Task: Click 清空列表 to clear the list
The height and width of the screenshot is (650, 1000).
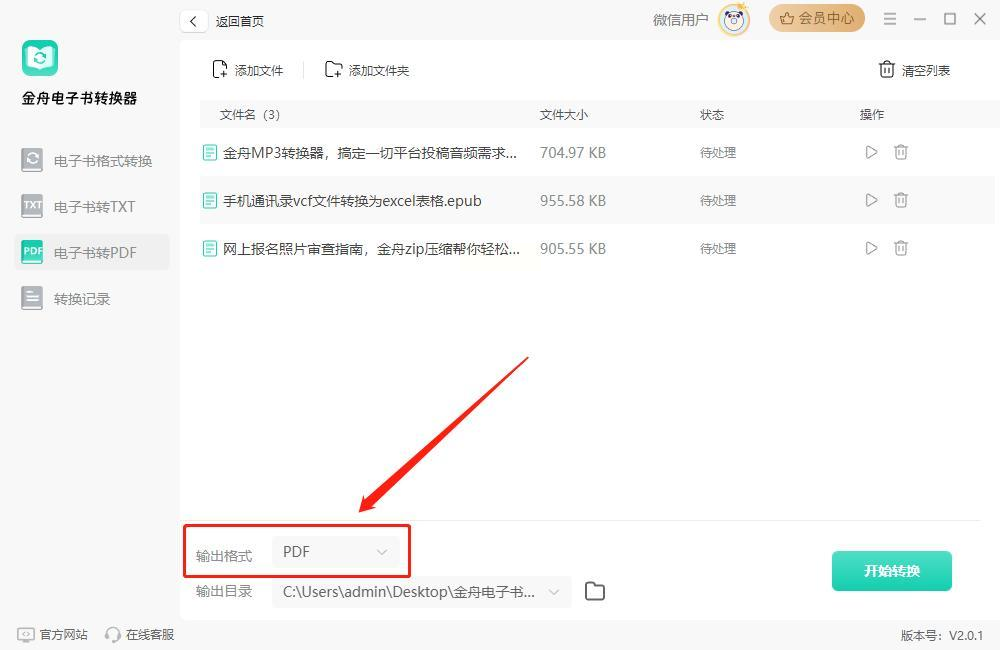Action: tap(915, 70)
